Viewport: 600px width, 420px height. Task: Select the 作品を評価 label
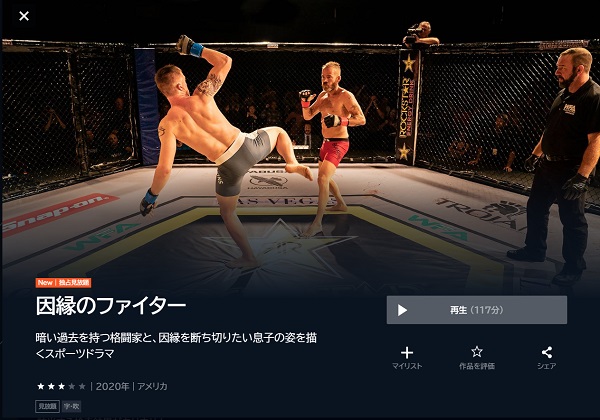(477, 366)
